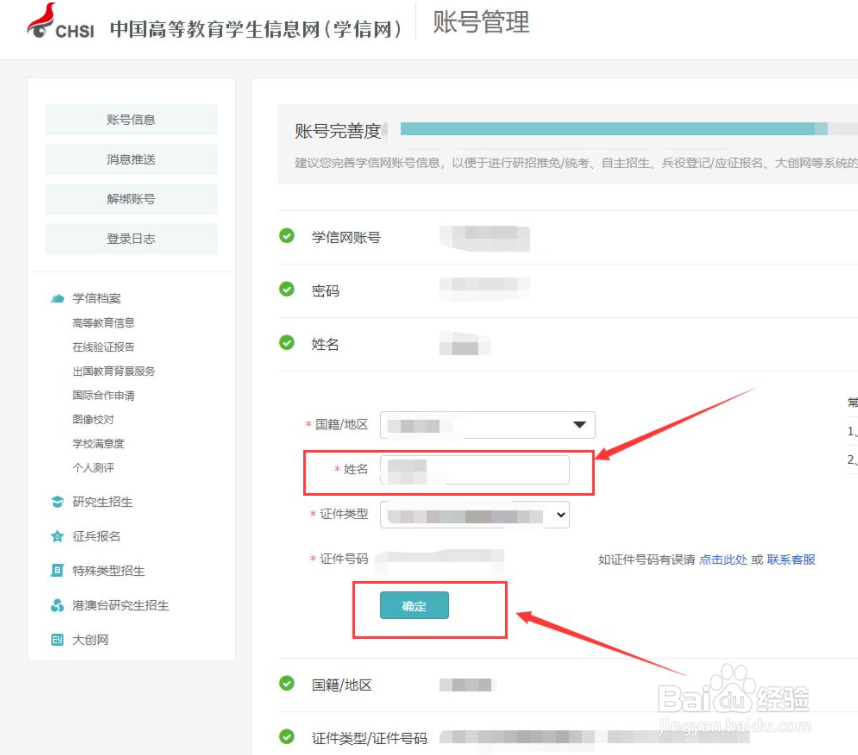
Task: Open the 账号信息 menu button
Action: (x=131, y=120)
